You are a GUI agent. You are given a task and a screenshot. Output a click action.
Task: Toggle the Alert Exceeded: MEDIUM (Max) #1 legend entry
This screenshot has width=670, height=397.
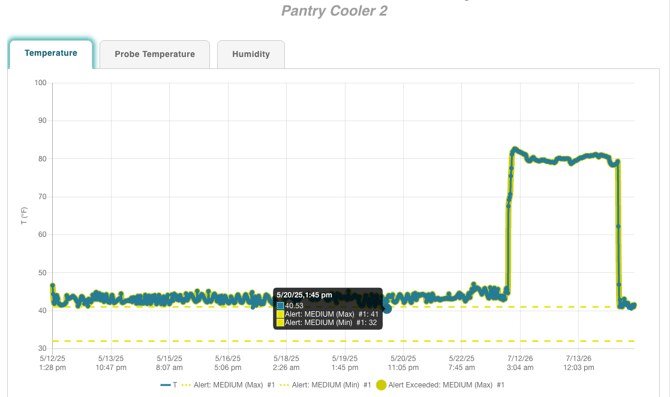[x=440, y=385]
